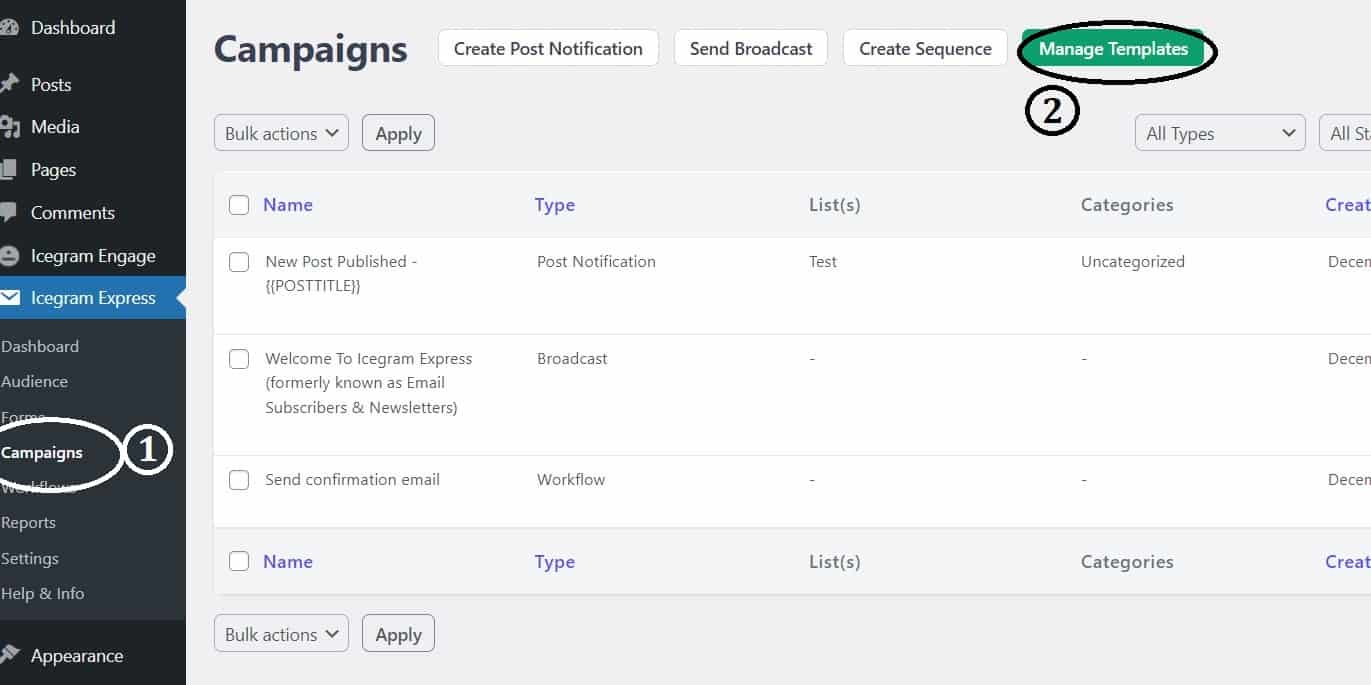This screenshot has width=1371, height=685.
Task: Click the Broadcast type cell
Action: (x=572, y=359)
